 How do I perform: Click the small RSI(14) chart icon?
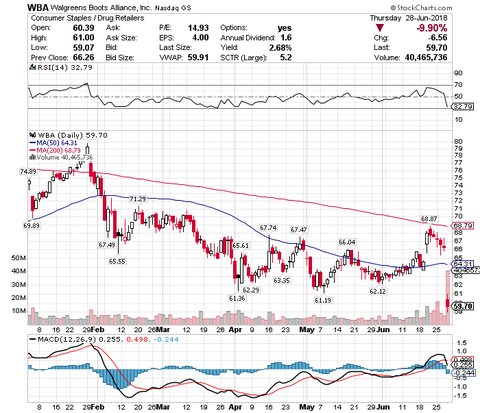[x=32, y=67]
